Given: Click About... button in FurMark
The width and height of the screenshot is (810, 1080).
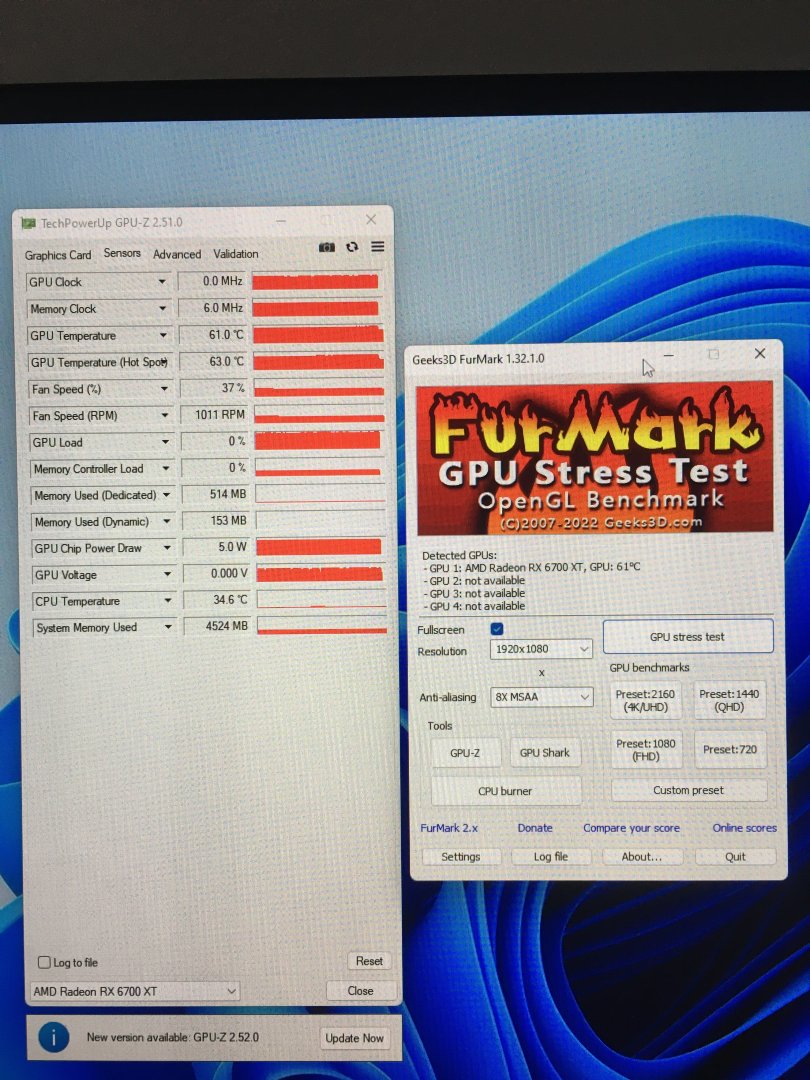Looking at the screenshot, I should (x=642, y=857).
